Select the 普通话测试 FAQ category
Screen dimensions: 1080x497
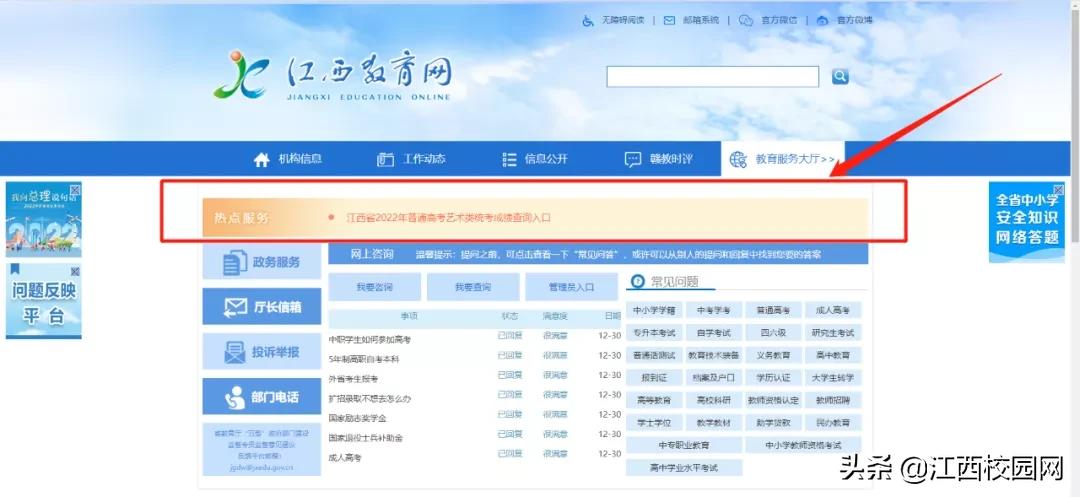click(654, 355)
